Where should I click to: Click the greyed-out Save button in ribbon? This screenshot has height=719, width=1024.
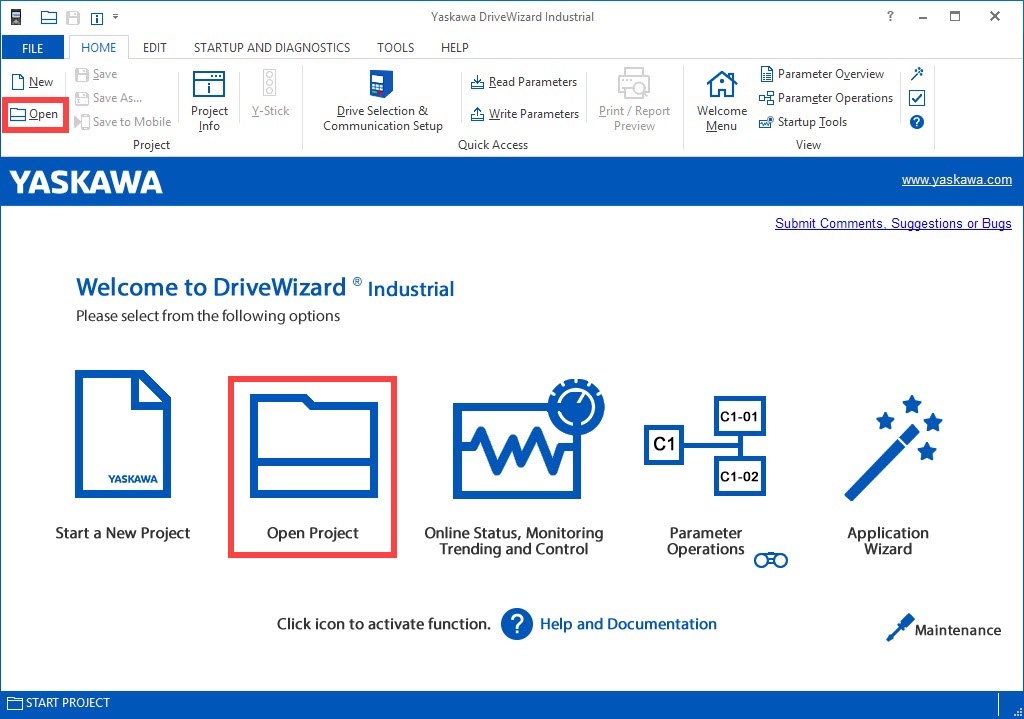(x=96, y=74)
